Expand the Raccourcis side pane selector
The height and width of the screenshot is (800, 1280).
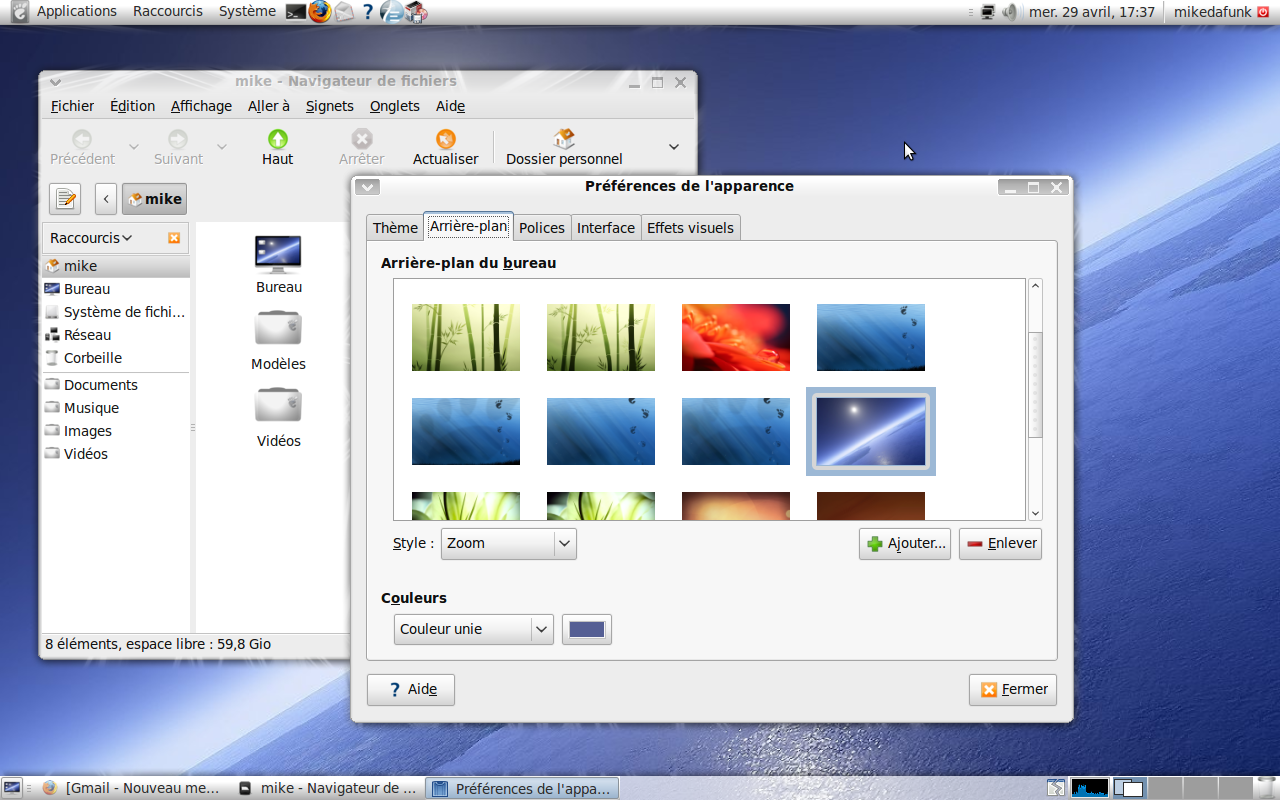[91, 238]
